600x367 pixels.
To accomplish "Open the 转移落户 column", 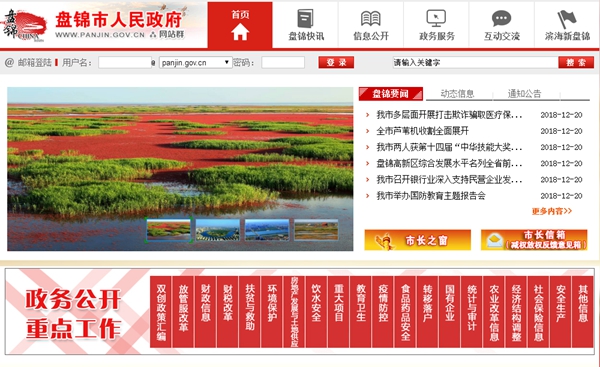I will coord(427,312).
